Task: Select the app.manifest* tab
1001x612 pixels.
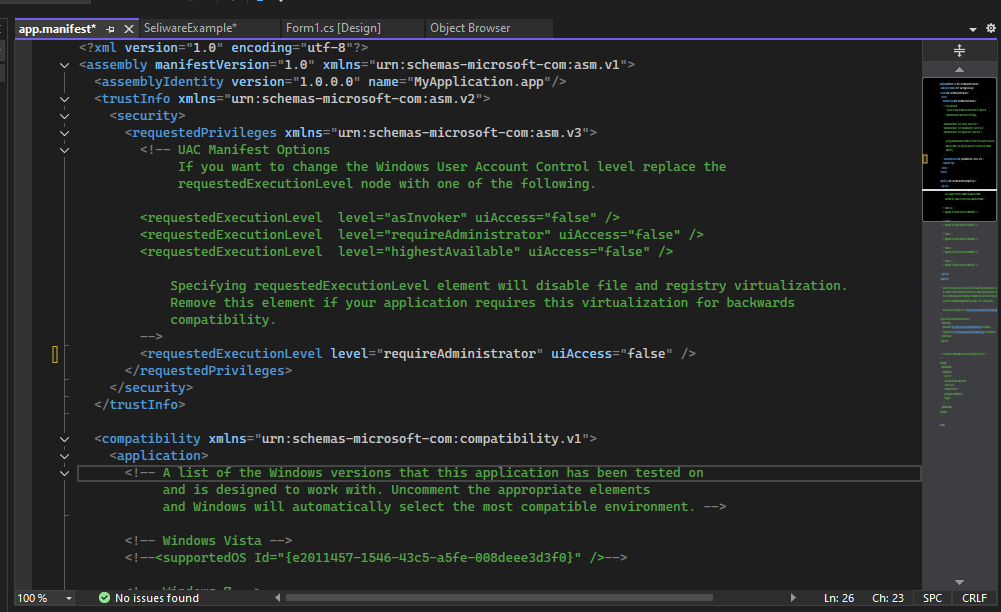Action: (x=57, y=29)
